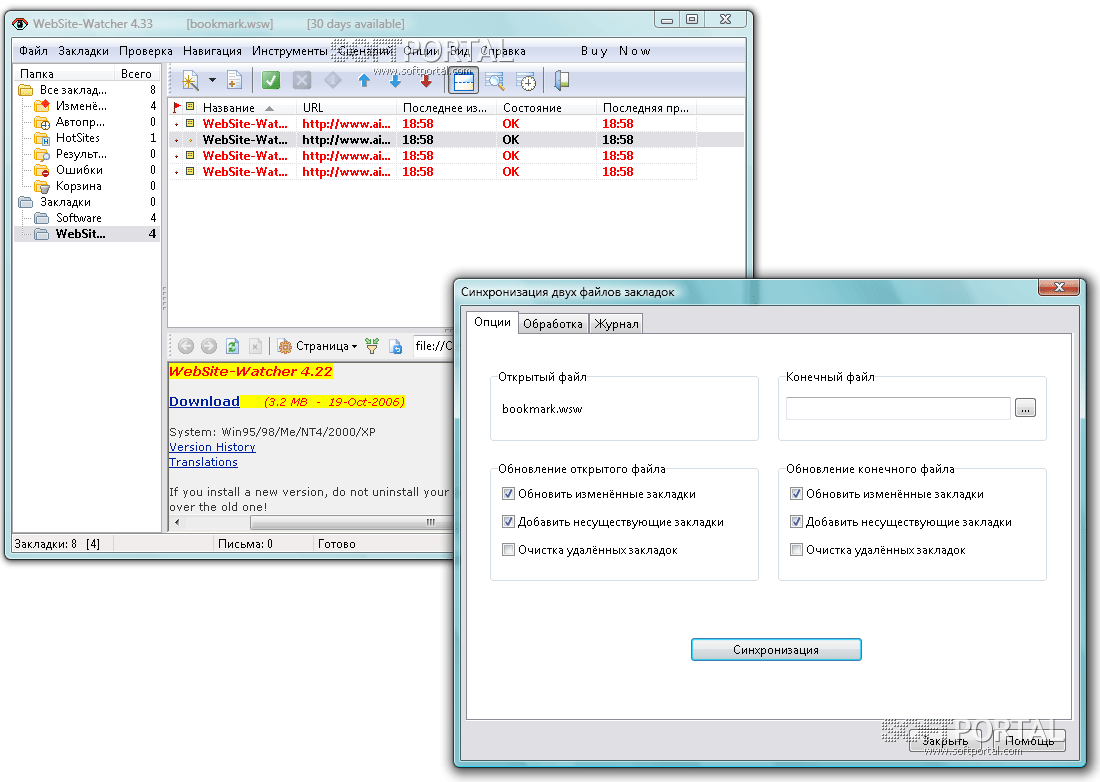Click the funnel filter icon
1100x782 pixels.
372,346
